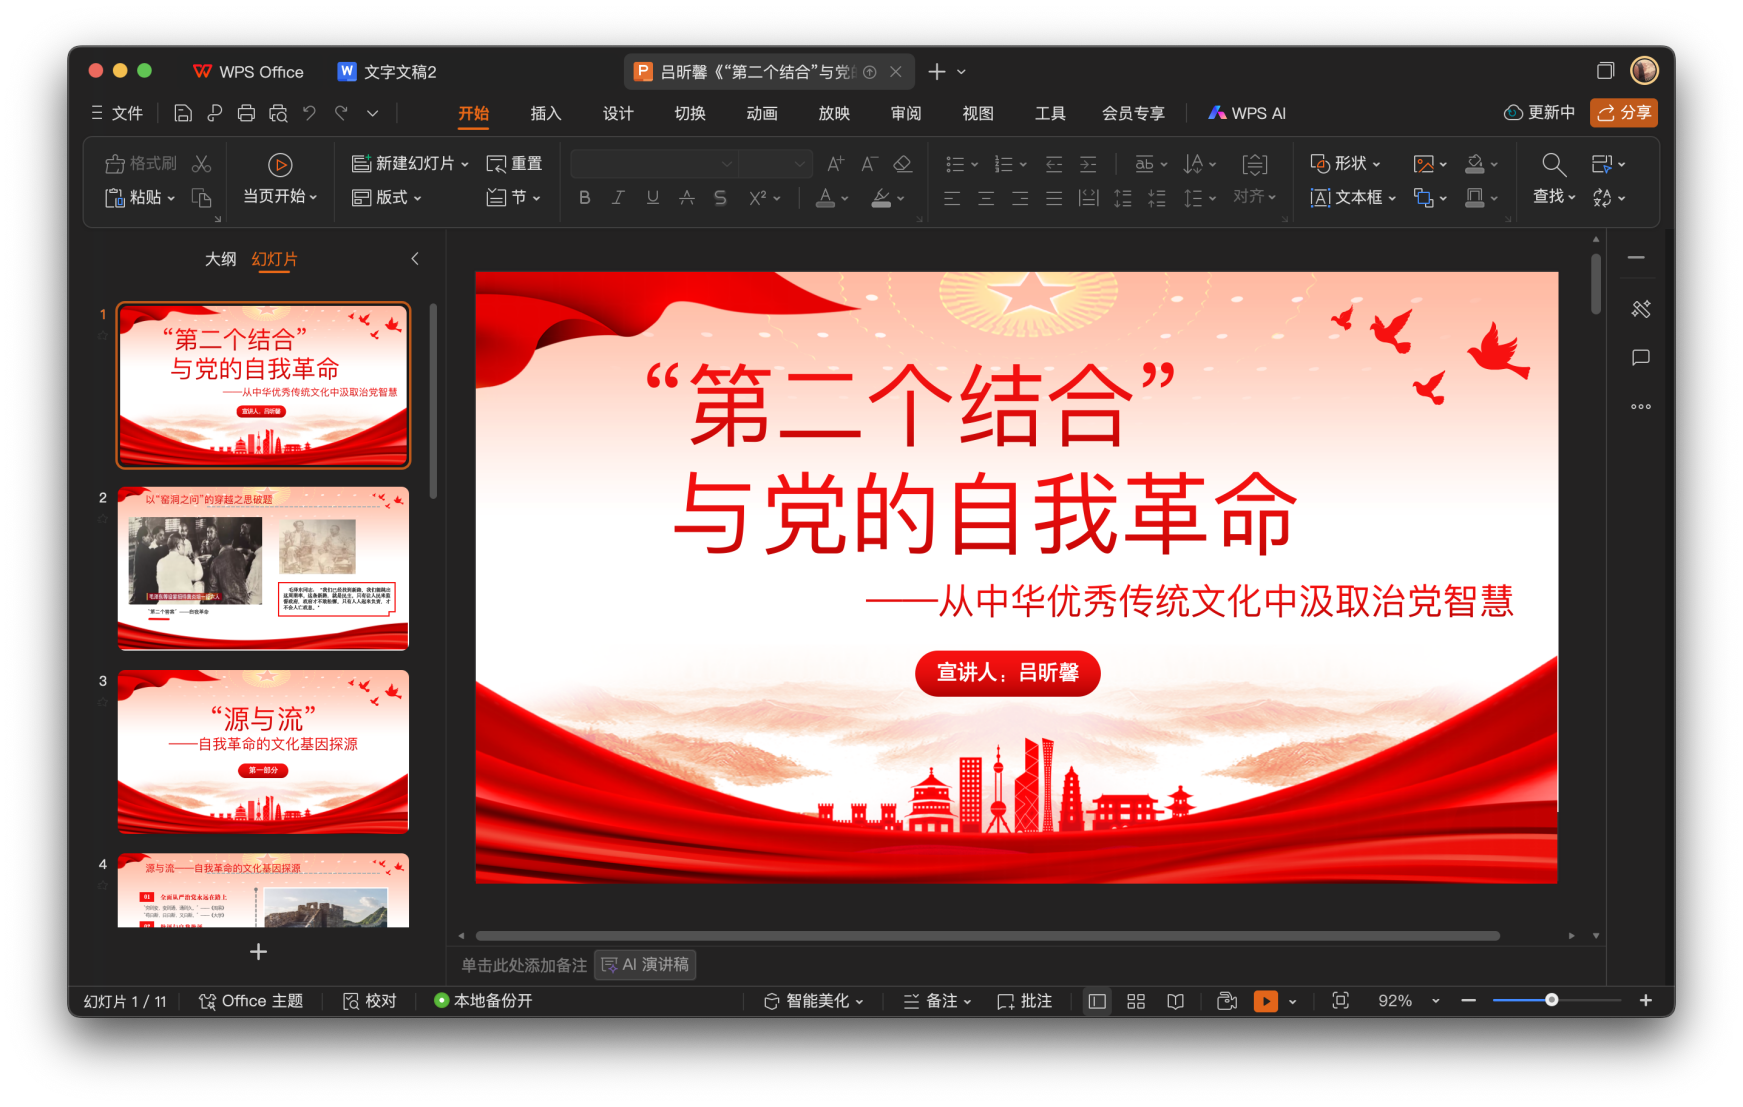Click the Print icon in quick toolbar
1743x1107 pixels.
pyautogui.click(x=246, y=113)
